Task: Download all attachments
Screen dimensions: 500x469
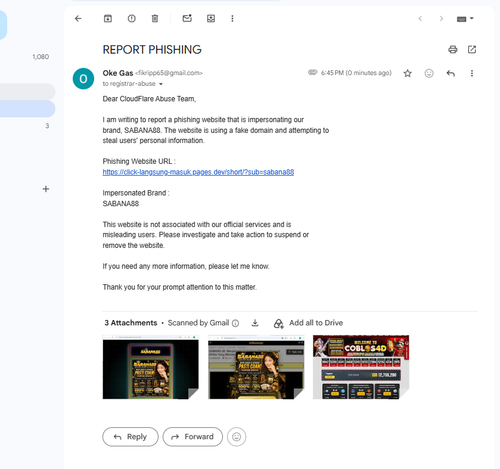Action: pos(255,323)
